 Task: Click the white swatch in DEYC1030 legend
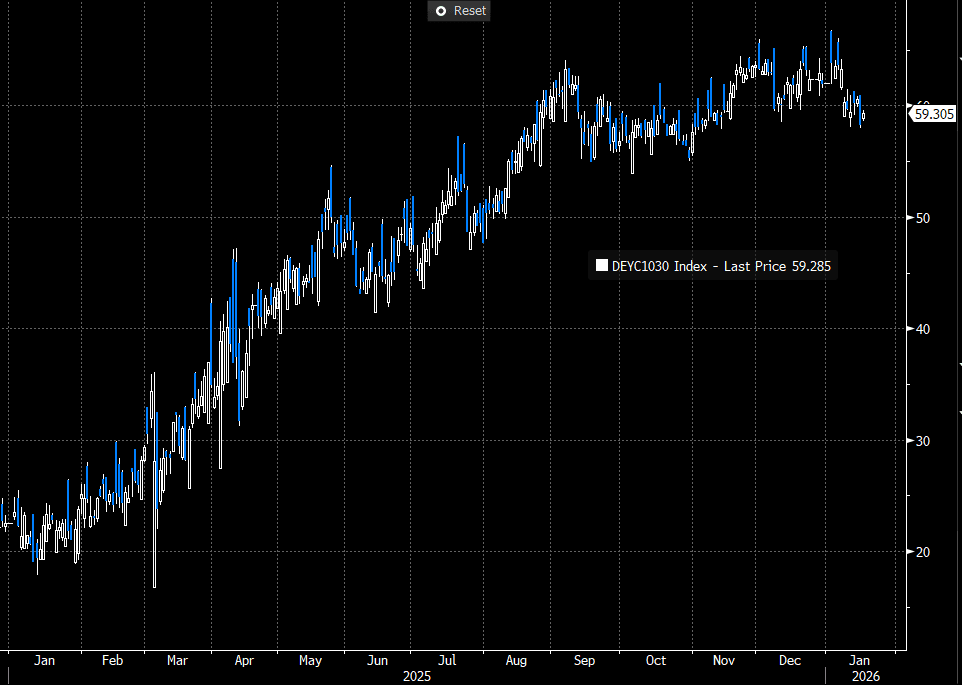[x=601, y=266]
